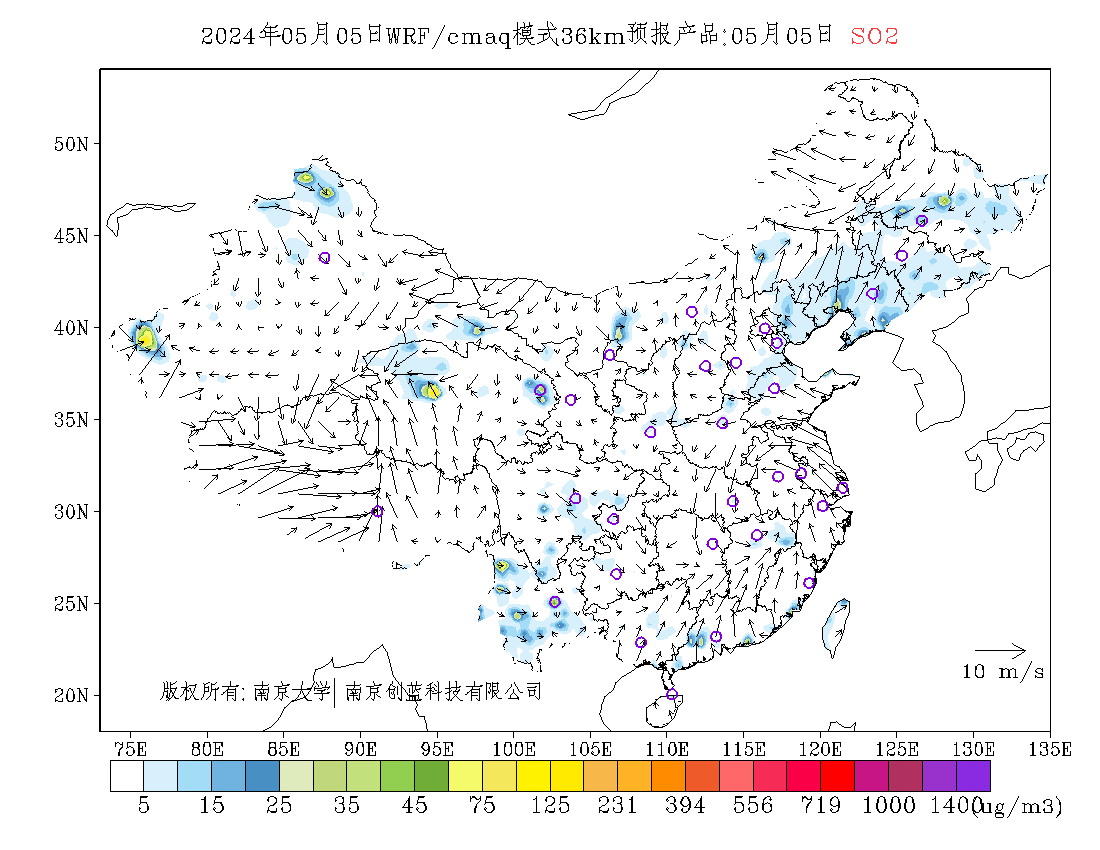1100x850 pixels.
Task: Select the 125E longitude label
Action: pyautogui.click(x=897, y=749)
